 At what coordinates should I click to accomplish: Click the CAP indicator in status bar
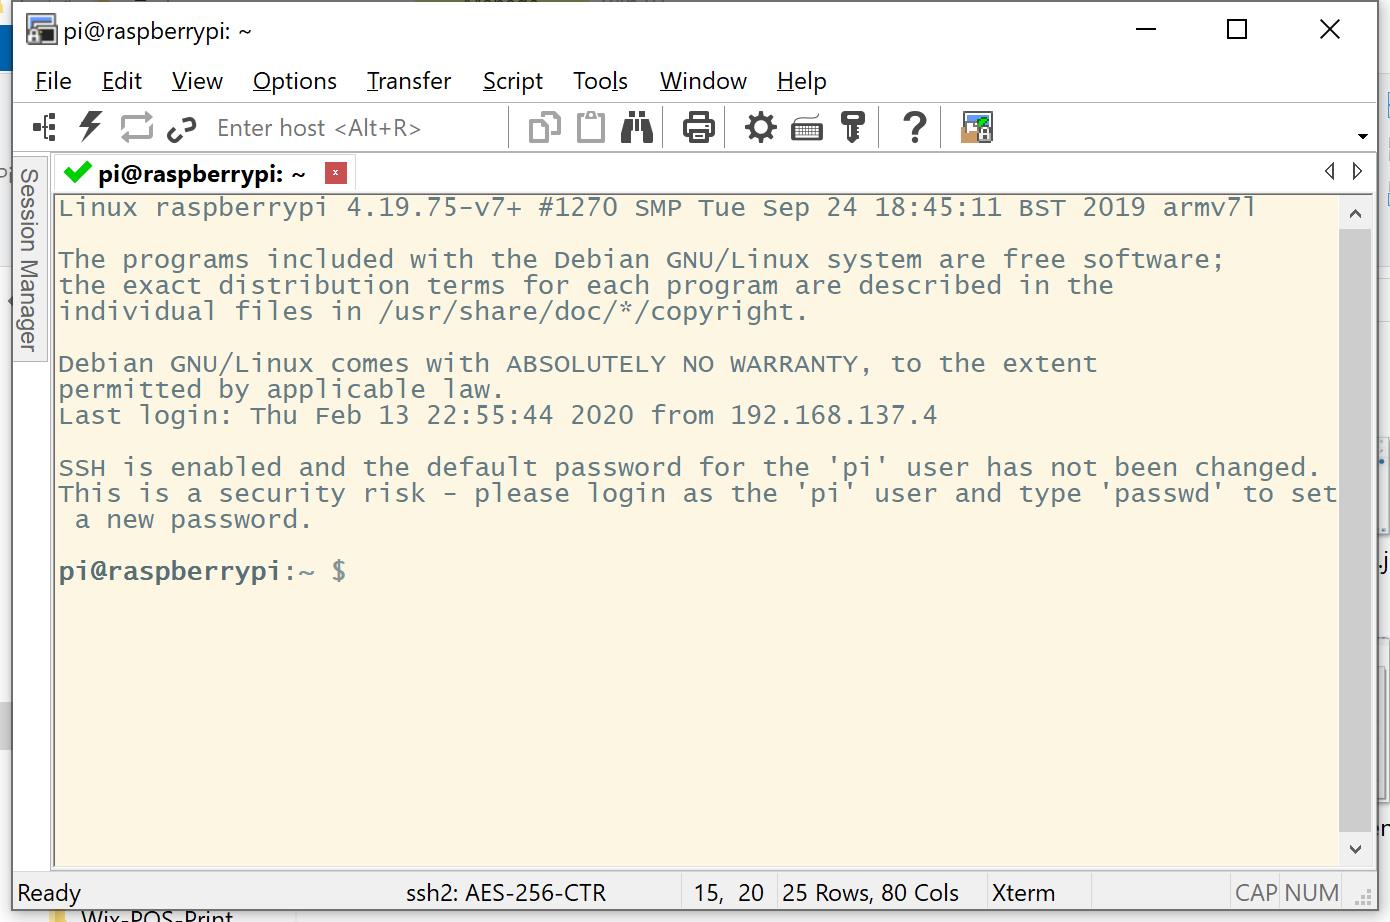point(1256,893)
